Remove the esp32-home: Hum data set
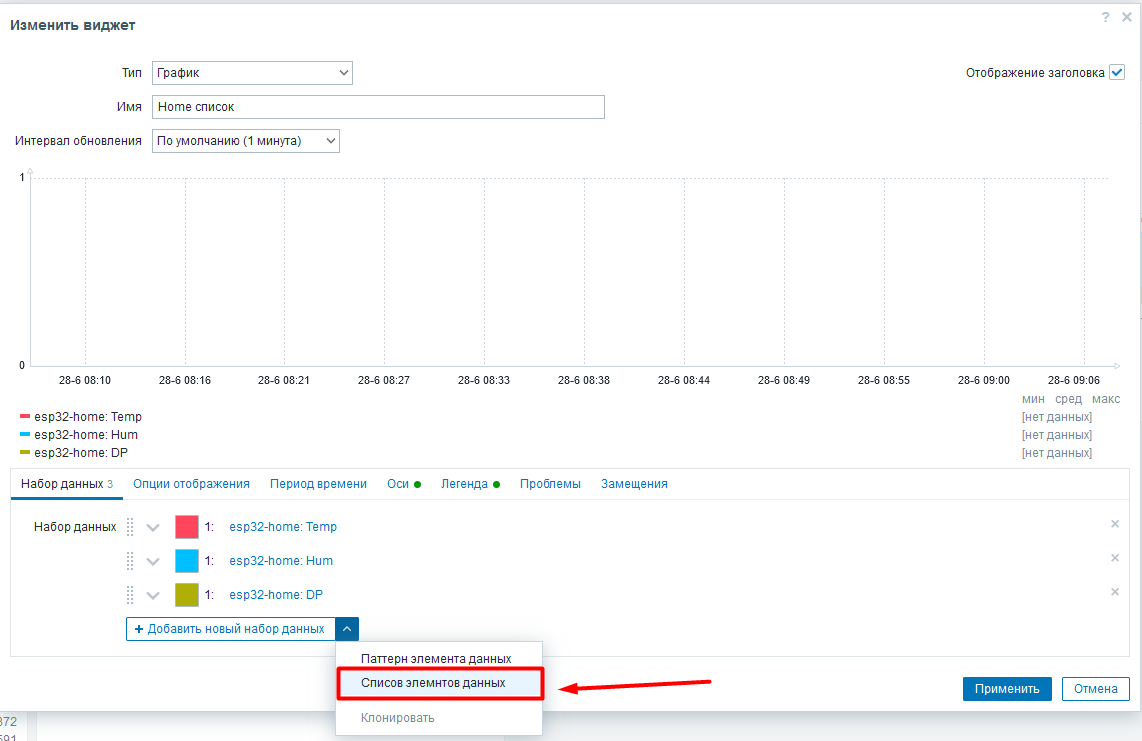The width and height of the screenshot is (1142, 741). [x=1115, y=558]
